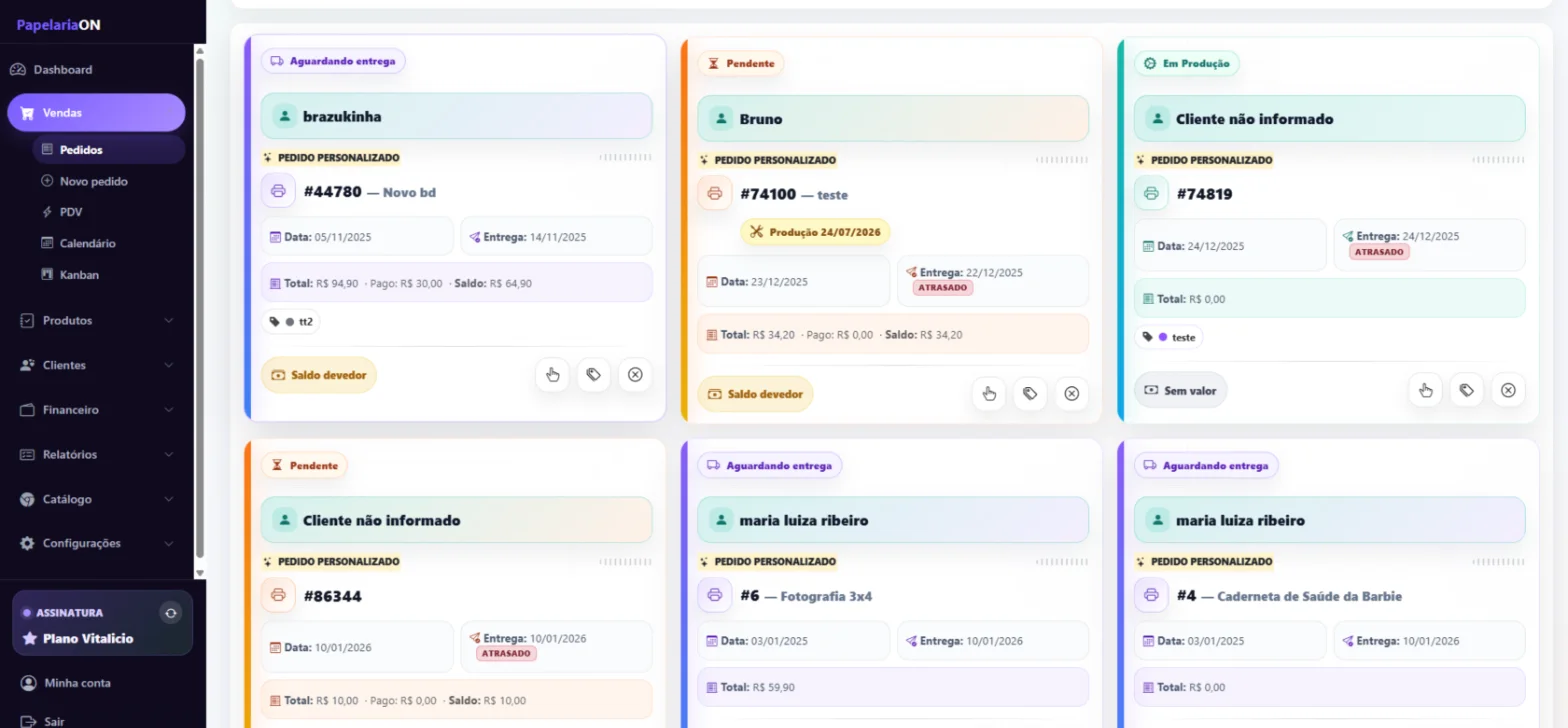Open Novo pedido in the sidebar
The height and width of the screenshot is (728, 1568).
pos(108,181)
